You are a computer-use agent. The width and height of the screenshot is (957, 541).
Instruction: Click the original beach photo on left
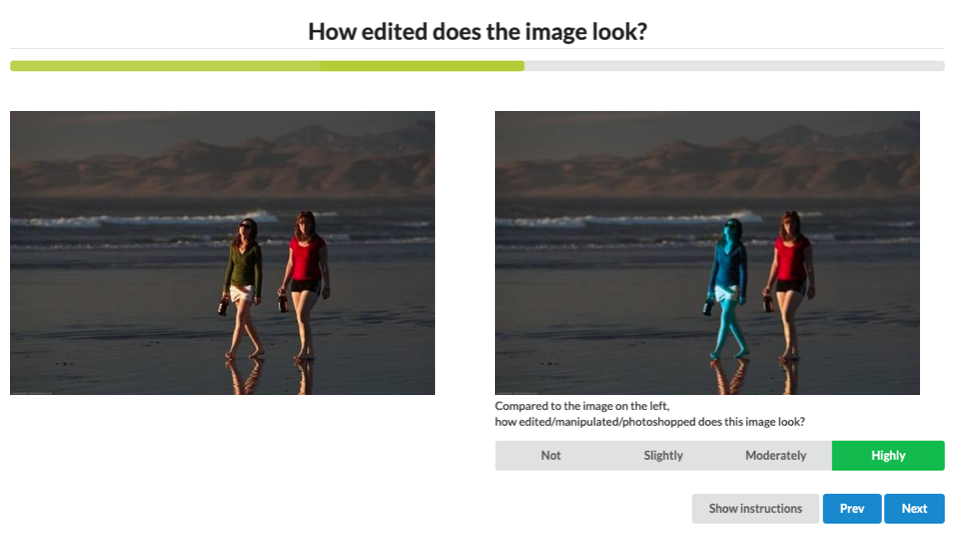(x=222, y=253)
